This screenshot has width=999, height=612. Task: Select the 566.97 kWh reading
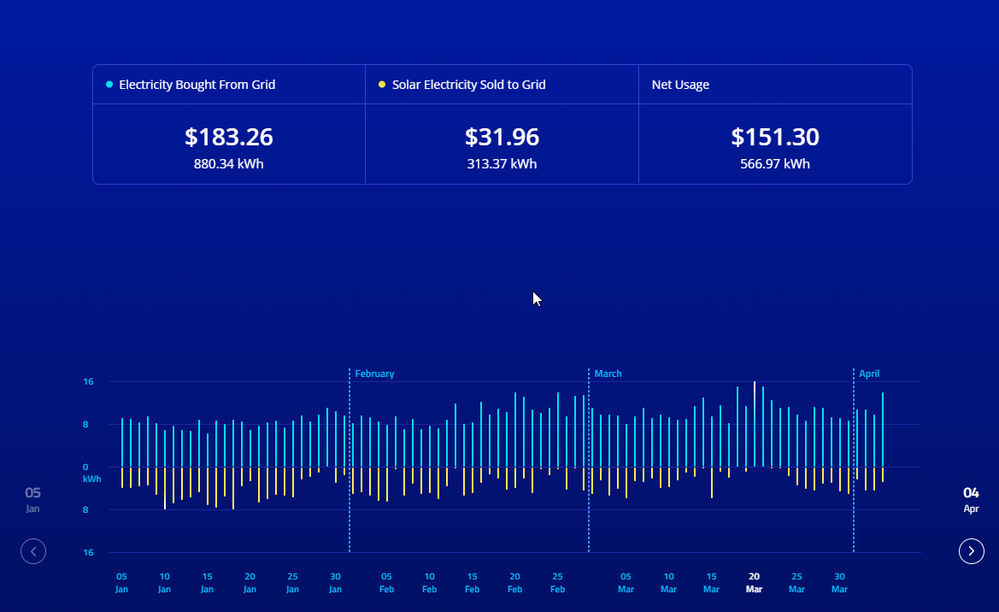[x=775, y=164]
